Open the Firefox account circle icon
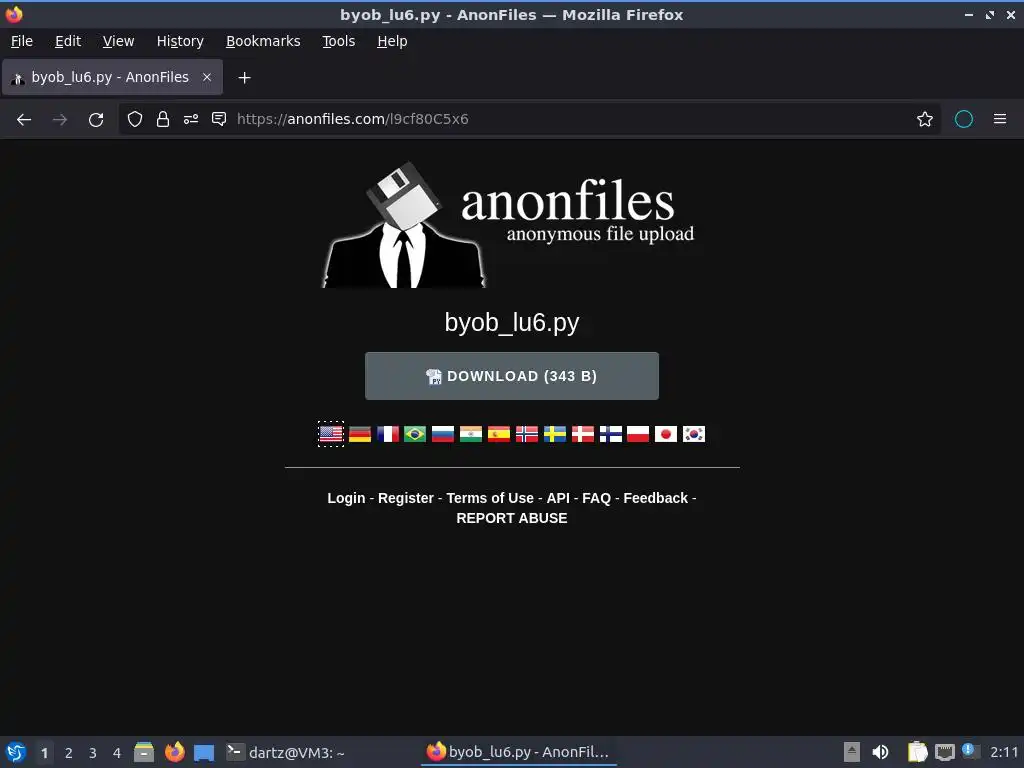1024x768 pixels. [964, 119]
